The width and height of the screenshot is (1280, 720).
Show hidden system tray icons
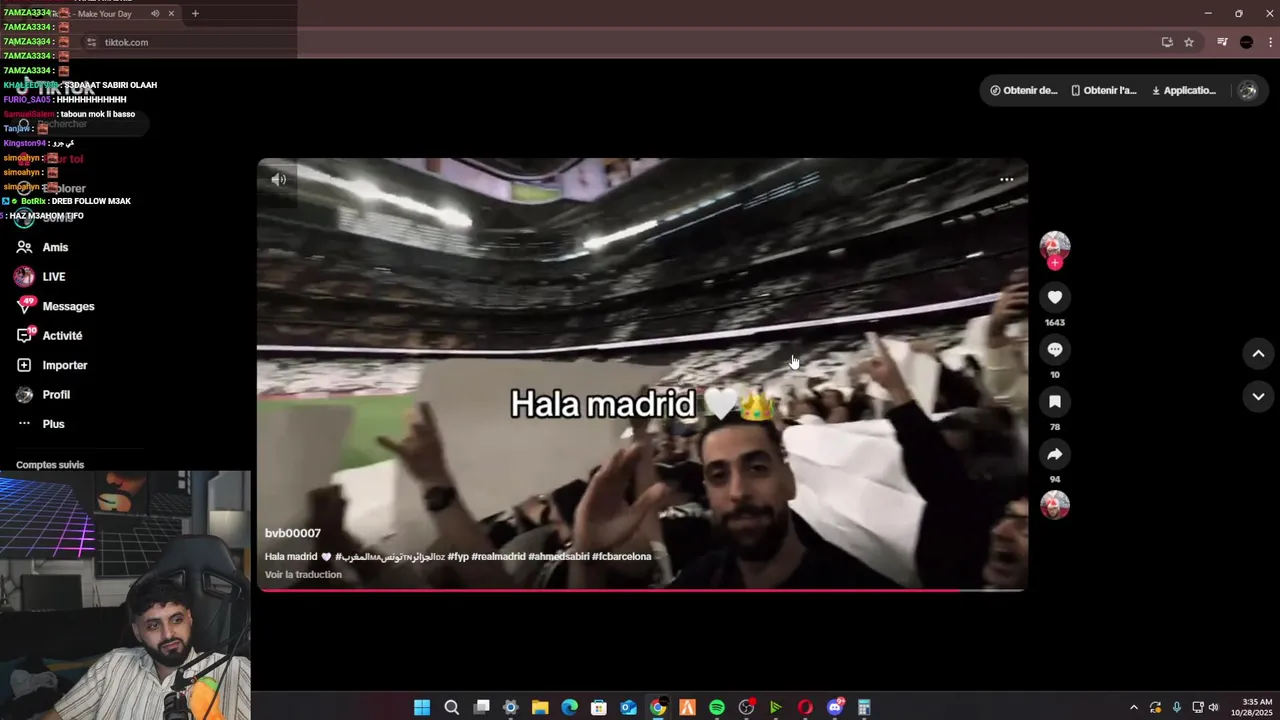(x=1133, y=707)
